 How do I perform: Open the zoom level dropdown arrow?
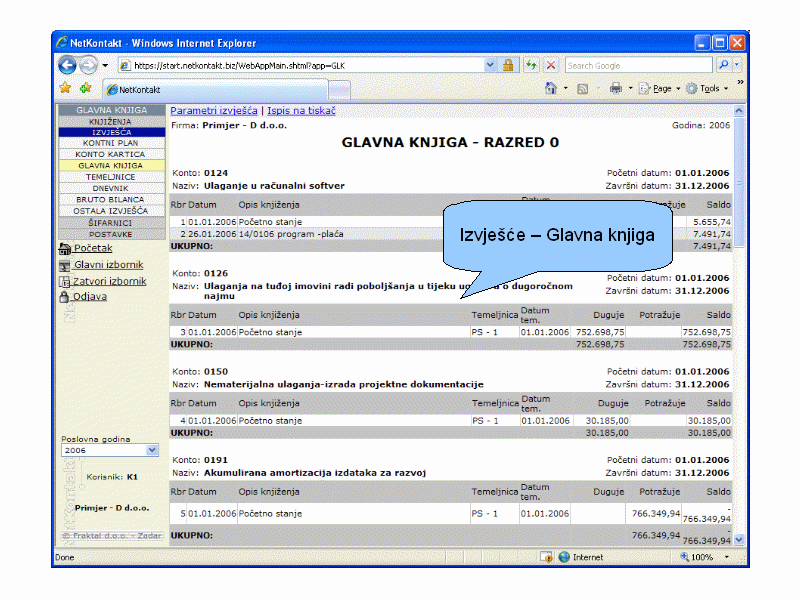click(727, 557)
